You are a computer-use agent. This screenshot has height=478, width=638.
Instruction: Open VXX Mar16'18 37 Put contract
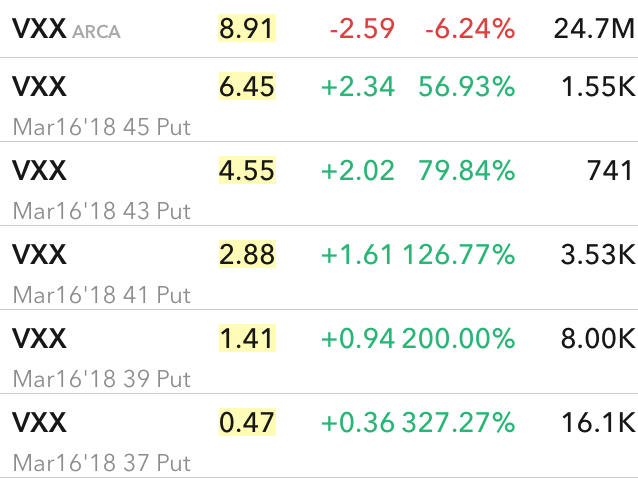319,436
